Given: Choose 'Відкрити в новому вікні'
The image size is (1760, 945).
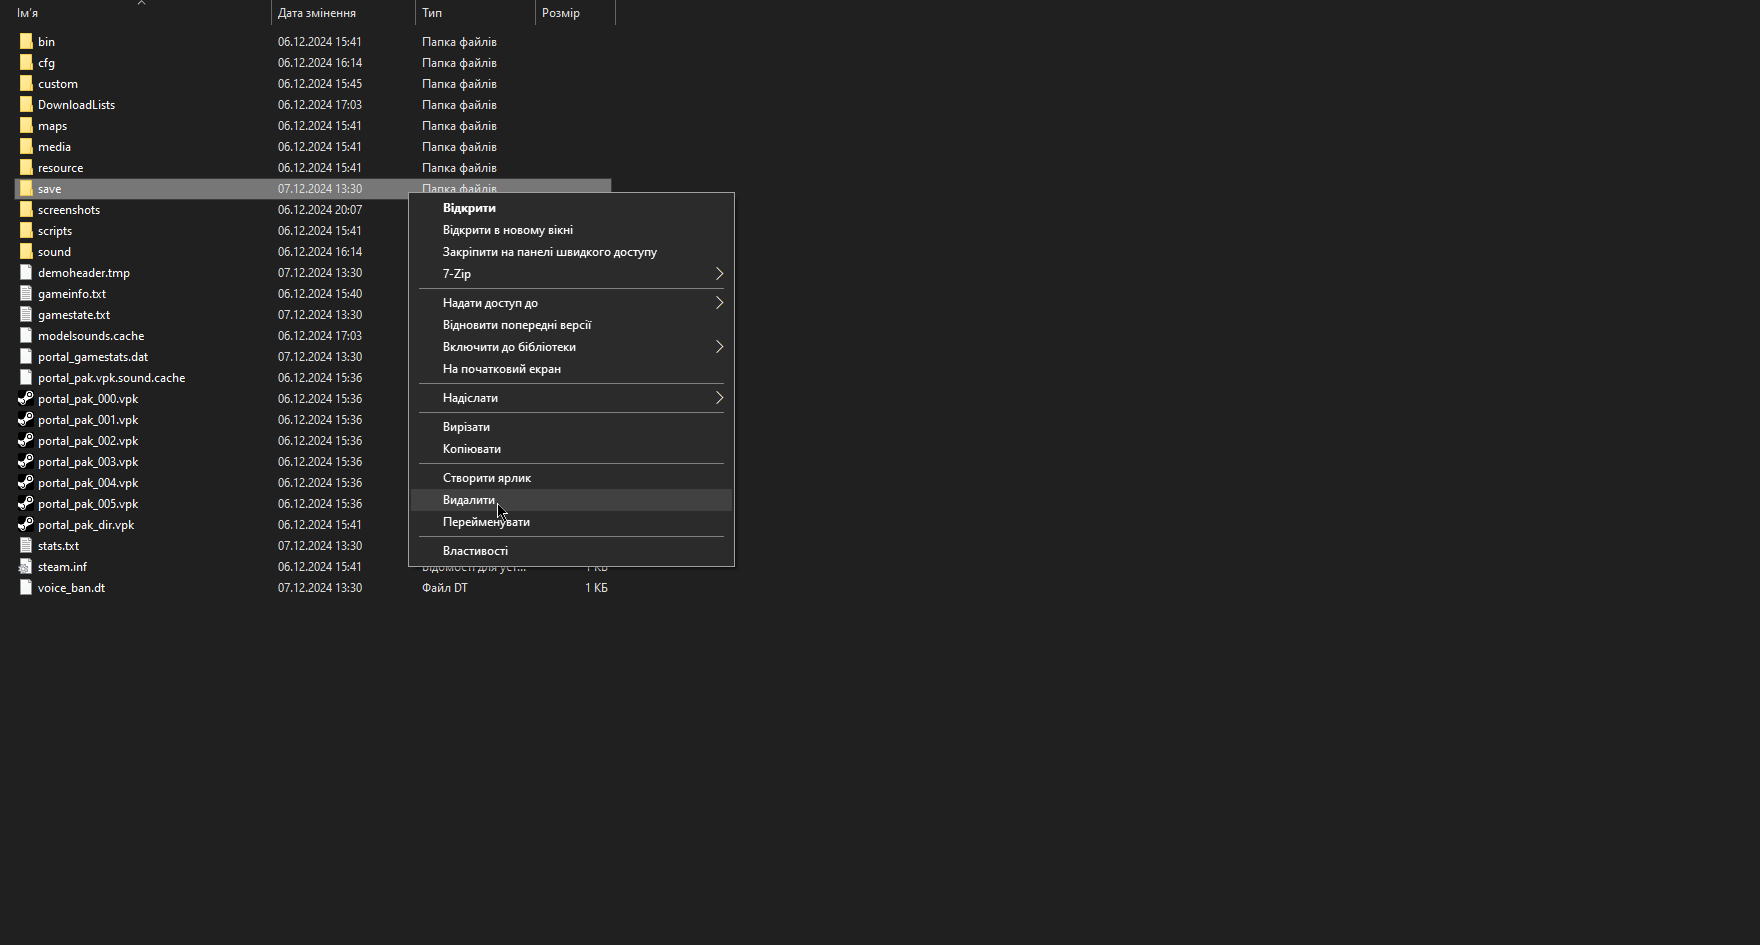Looking at the screenshot, I should pyautogui.click(x=571, y=230).
